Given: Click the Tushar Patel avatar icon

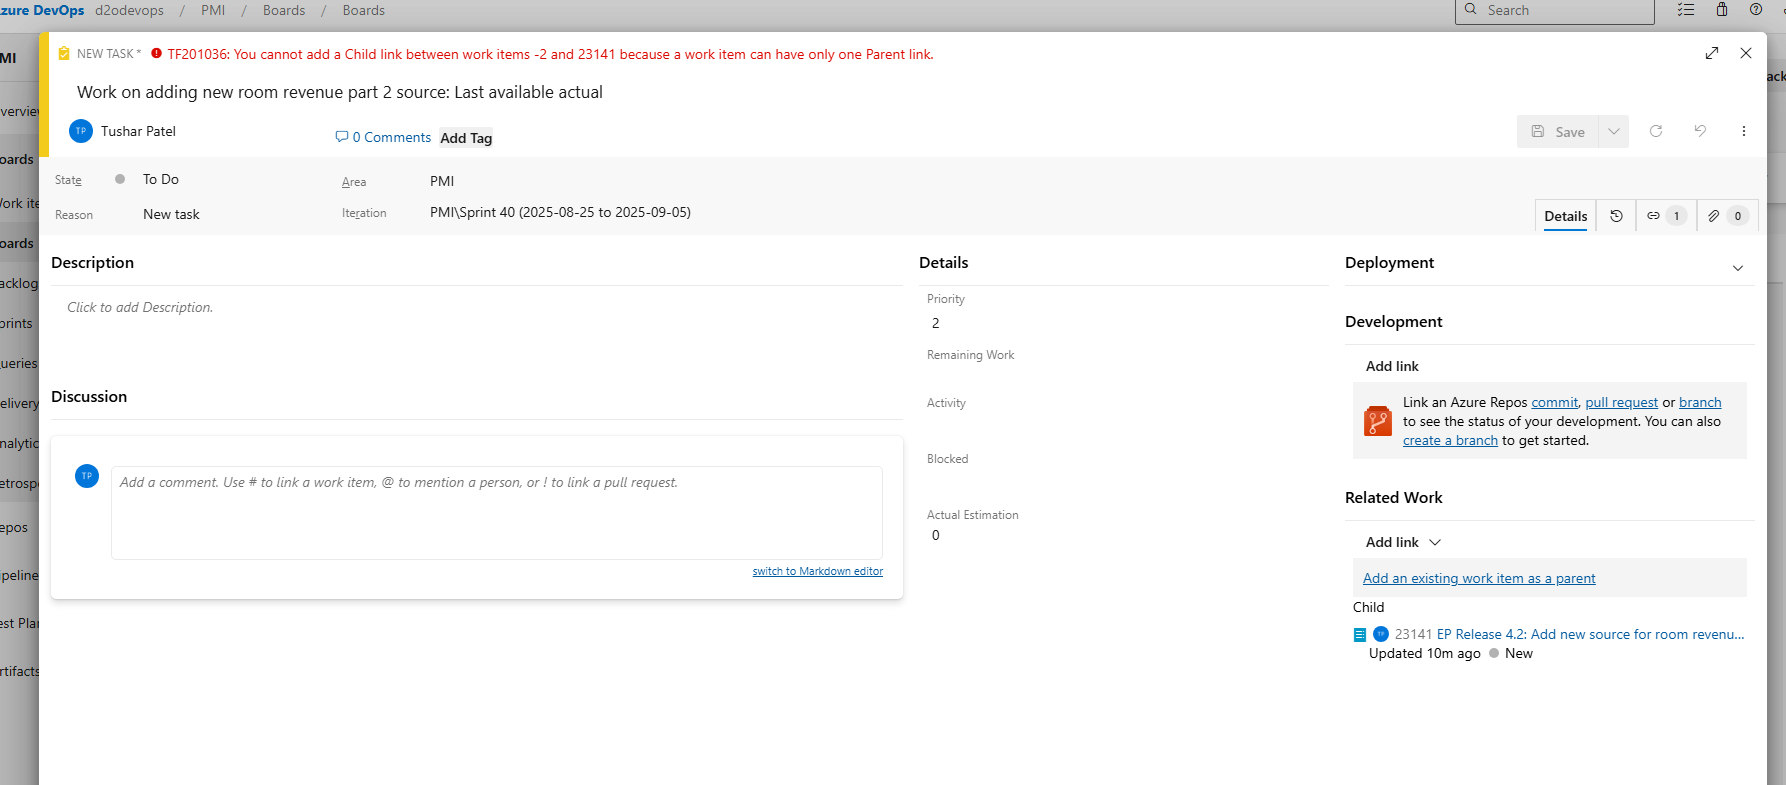Looking at the screenshot, I should (81, 131).
